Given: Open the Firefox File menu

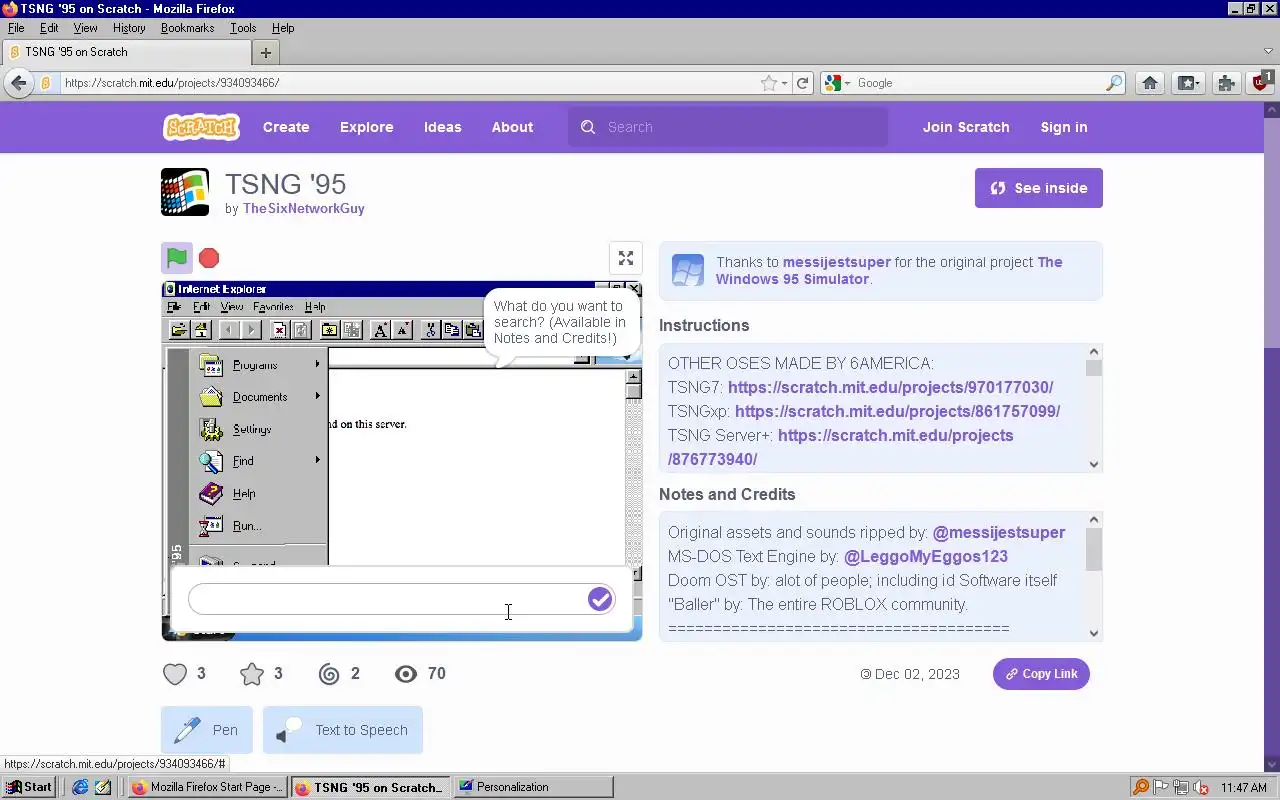Looking at the screenshot, I should tap(16, 28).
